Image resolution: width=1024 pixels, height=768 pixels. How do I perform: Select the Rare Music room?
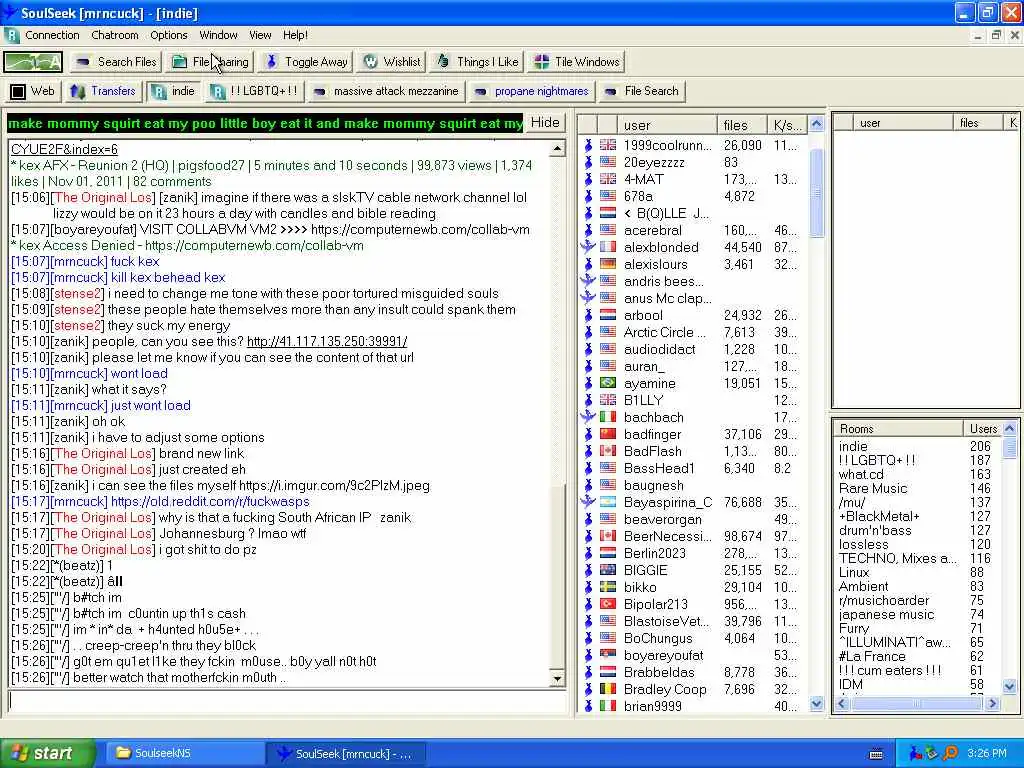[873, 488]
